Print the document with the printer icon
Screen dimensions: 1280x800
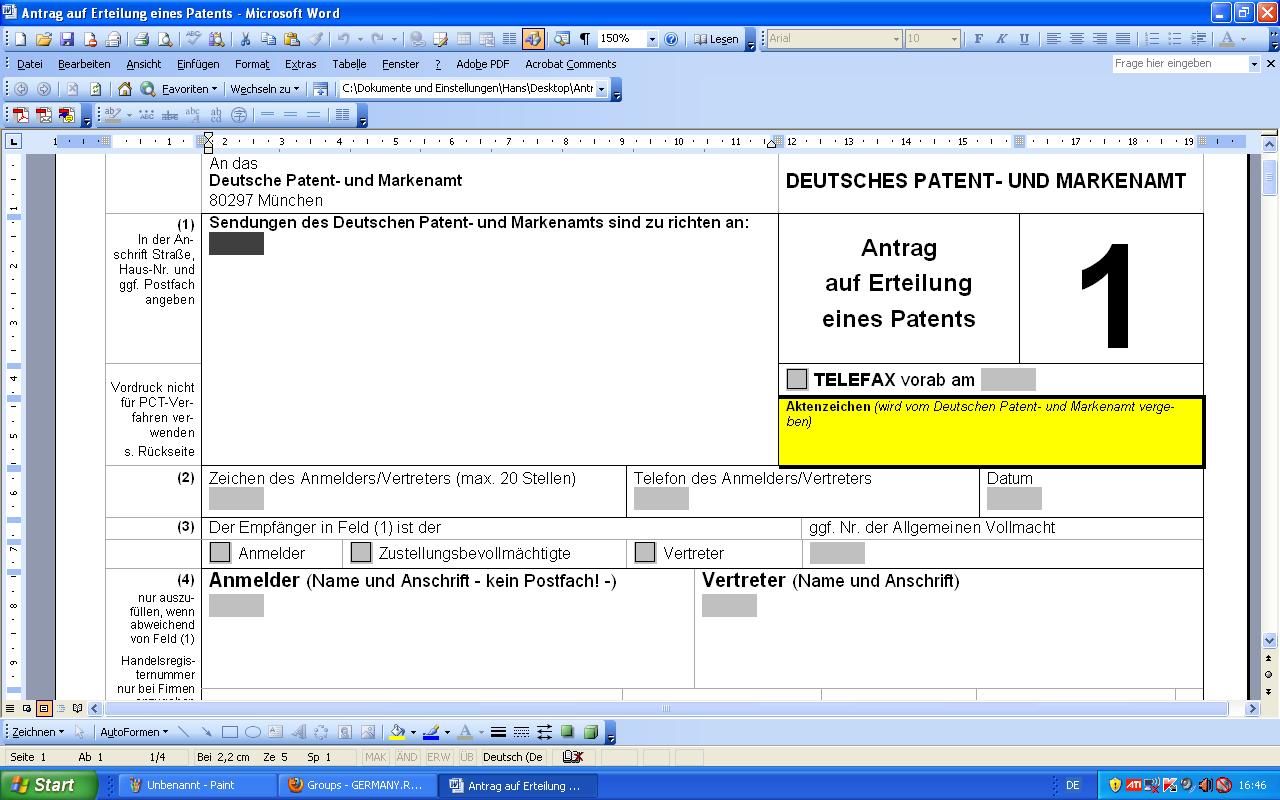[x=141, y=39]
